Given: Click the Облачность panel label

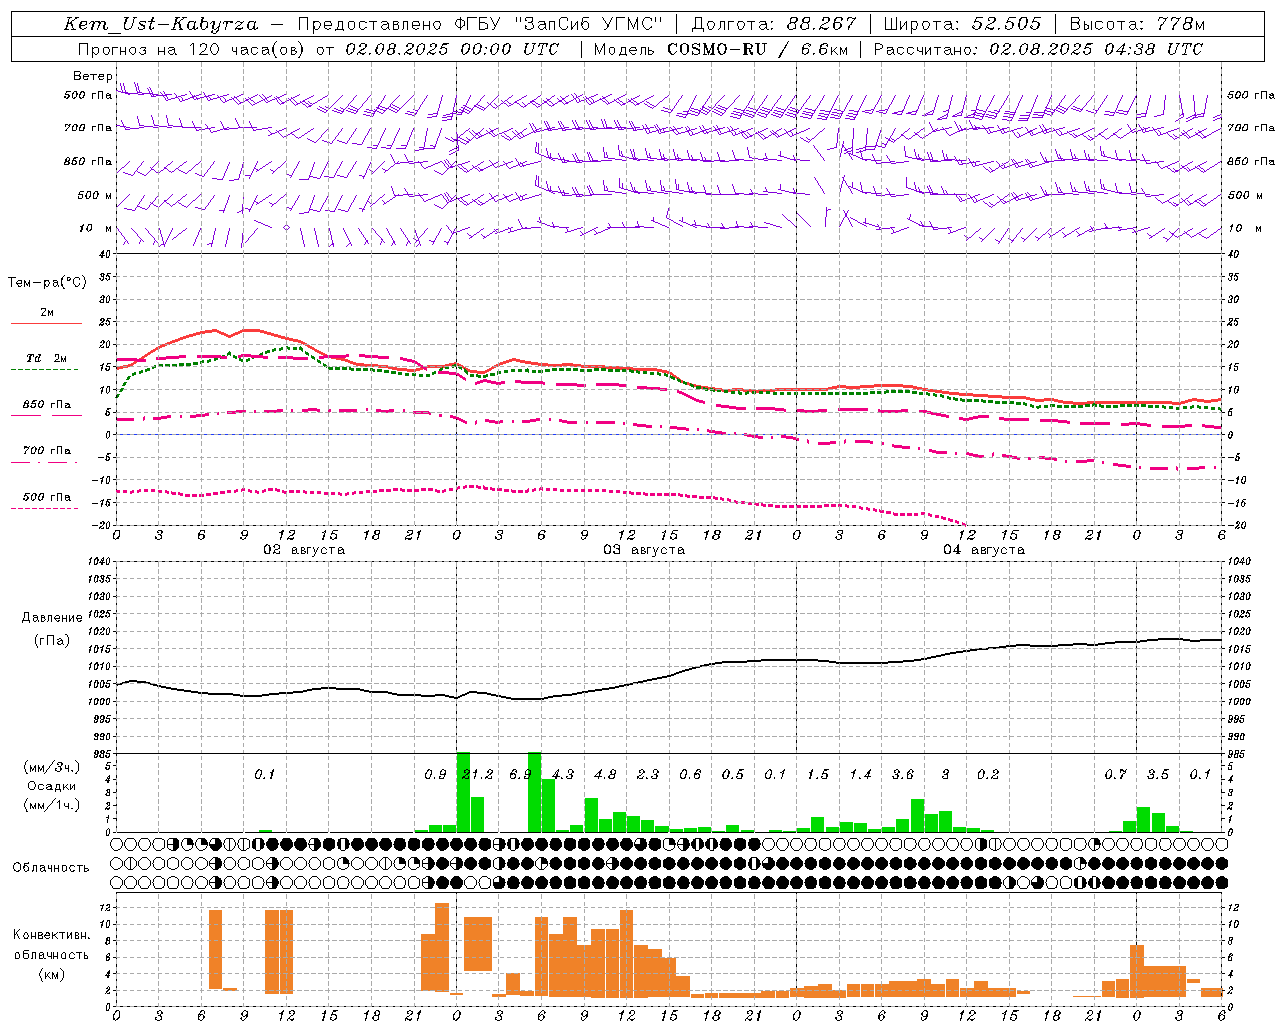Looking at the screenshot, I should click(x=51, y=868).
